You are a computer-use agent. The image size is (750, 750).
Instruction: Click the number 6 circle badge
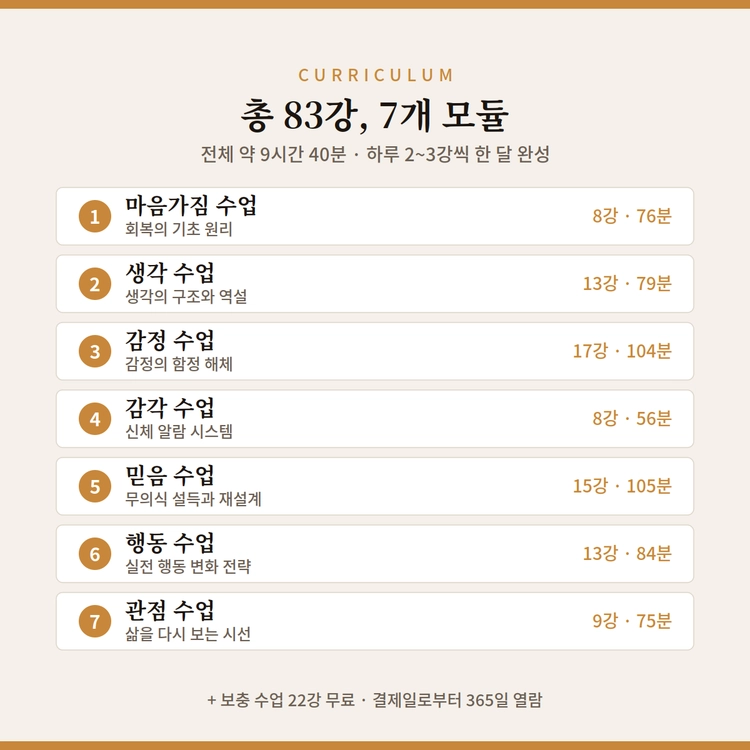[x=95, y=553]
